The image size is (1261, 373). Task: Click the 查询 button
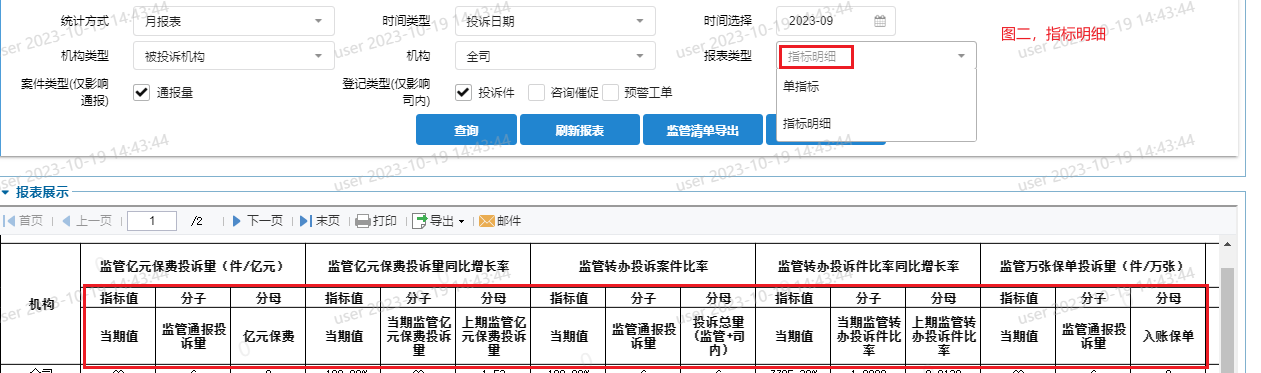tap(466, 130)
